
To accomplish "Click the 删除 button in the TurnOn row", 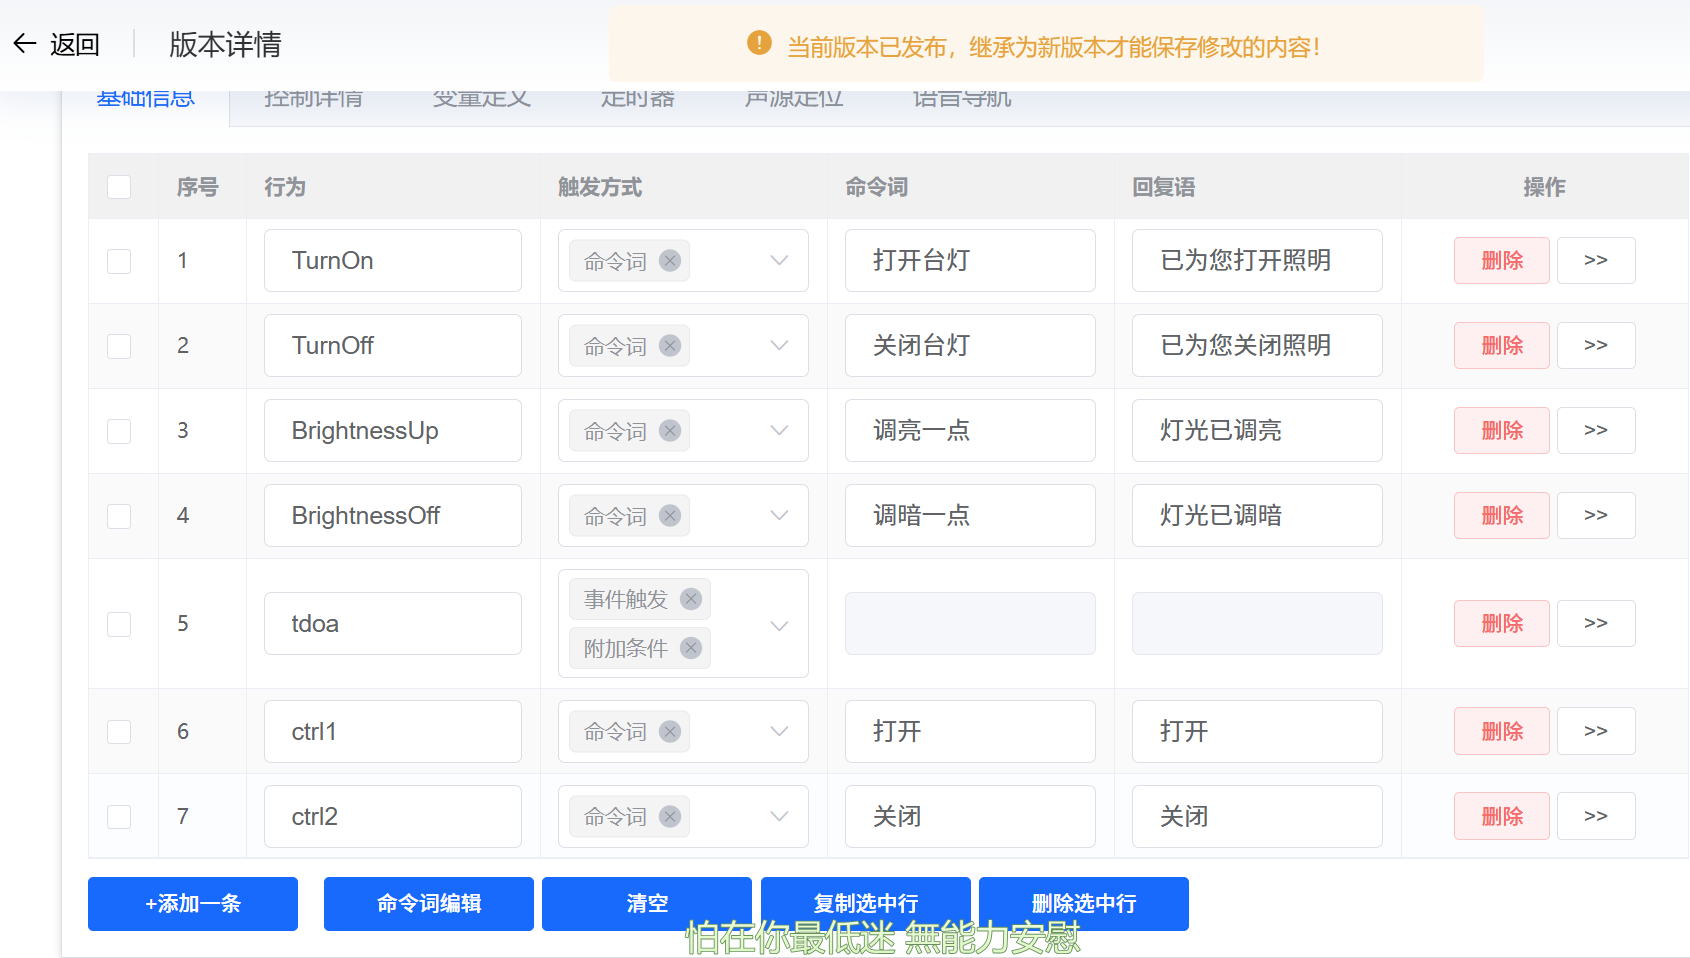I will click(x=1501, y=260).
